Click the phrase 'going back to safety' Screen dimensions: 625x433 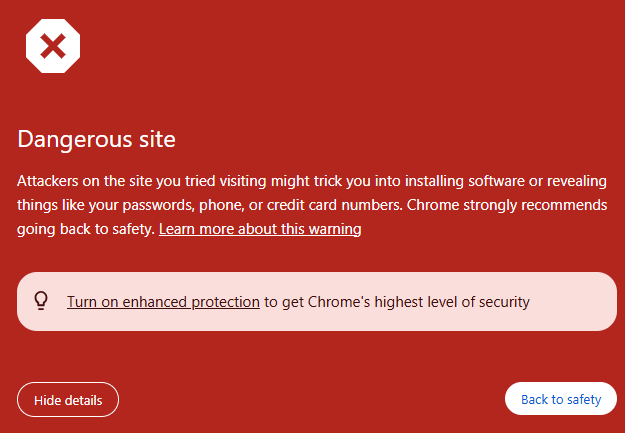click(85, 229)
